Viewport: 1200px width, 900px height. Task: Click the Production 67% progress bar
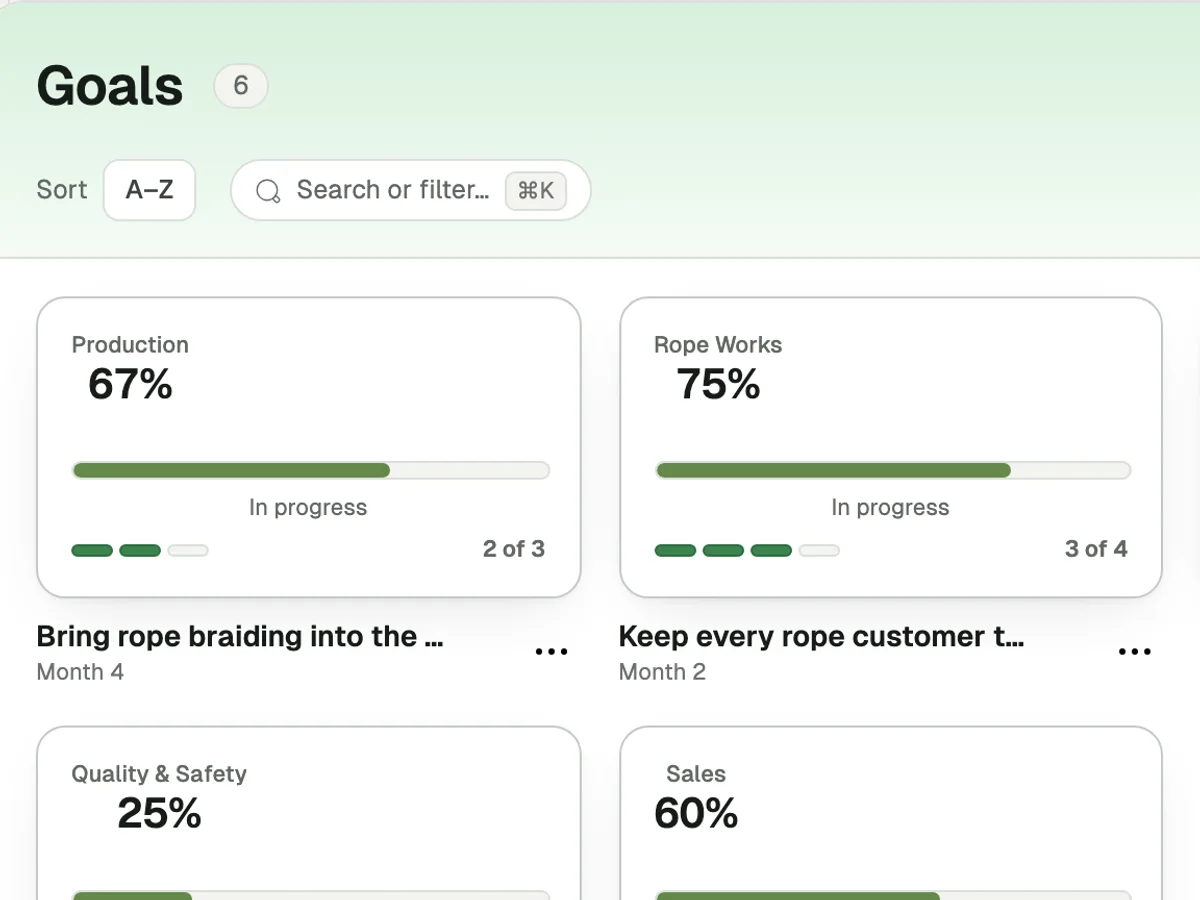(x=311, y=470)
